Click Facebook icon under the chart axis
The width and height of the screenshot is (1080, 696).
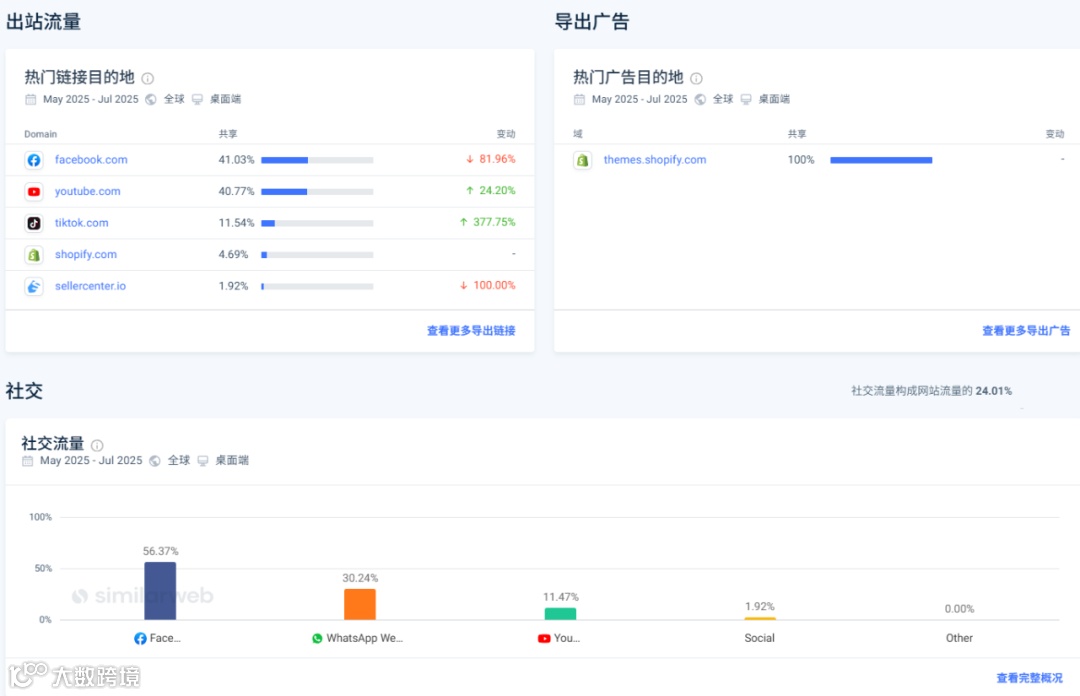tap(140, 638)
